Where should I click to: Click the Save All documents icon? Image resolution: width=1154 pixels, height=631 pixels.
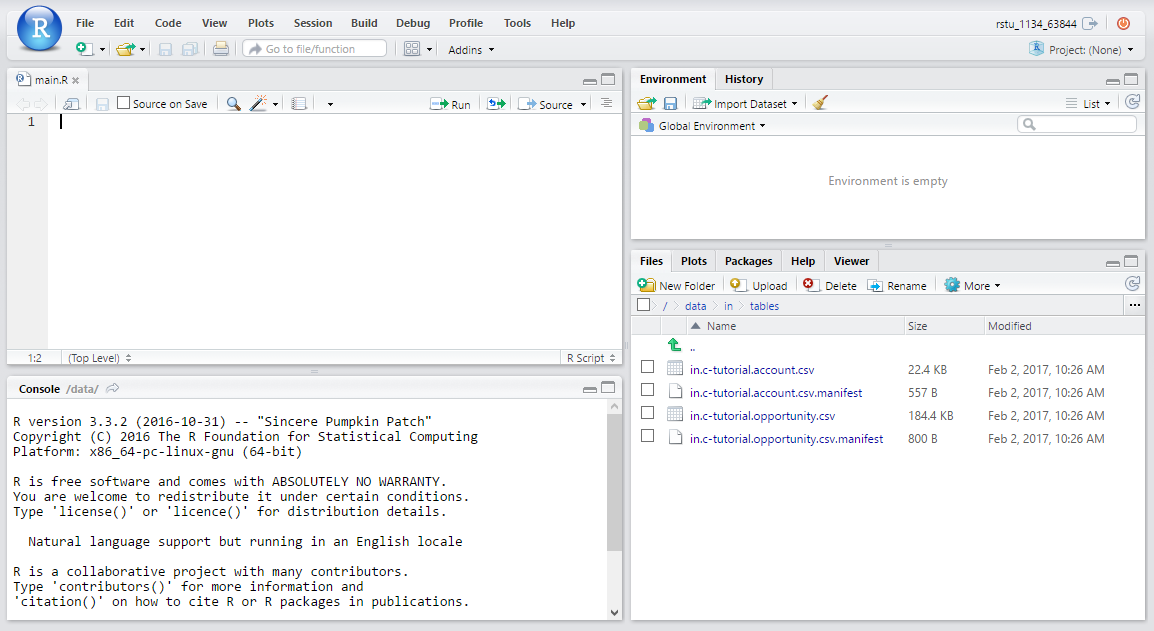point(190,49)
